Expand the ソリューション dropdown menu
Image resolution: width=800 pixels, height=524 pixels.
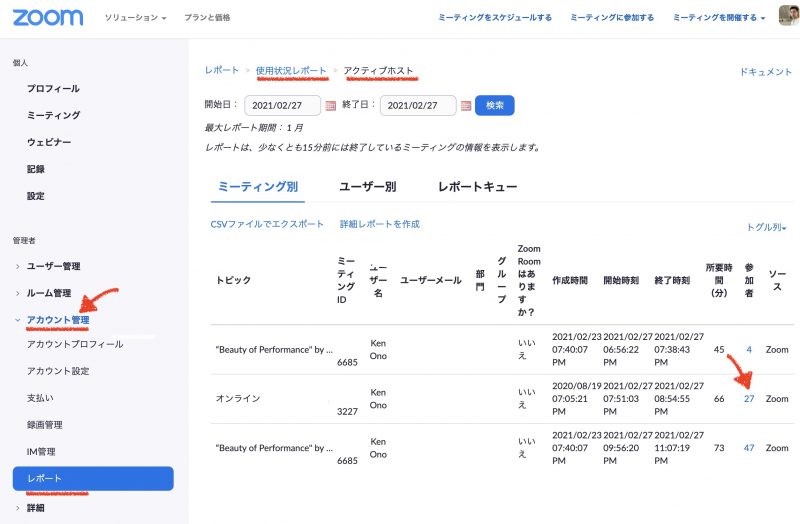pyautogui.click(x=136, y=18)
